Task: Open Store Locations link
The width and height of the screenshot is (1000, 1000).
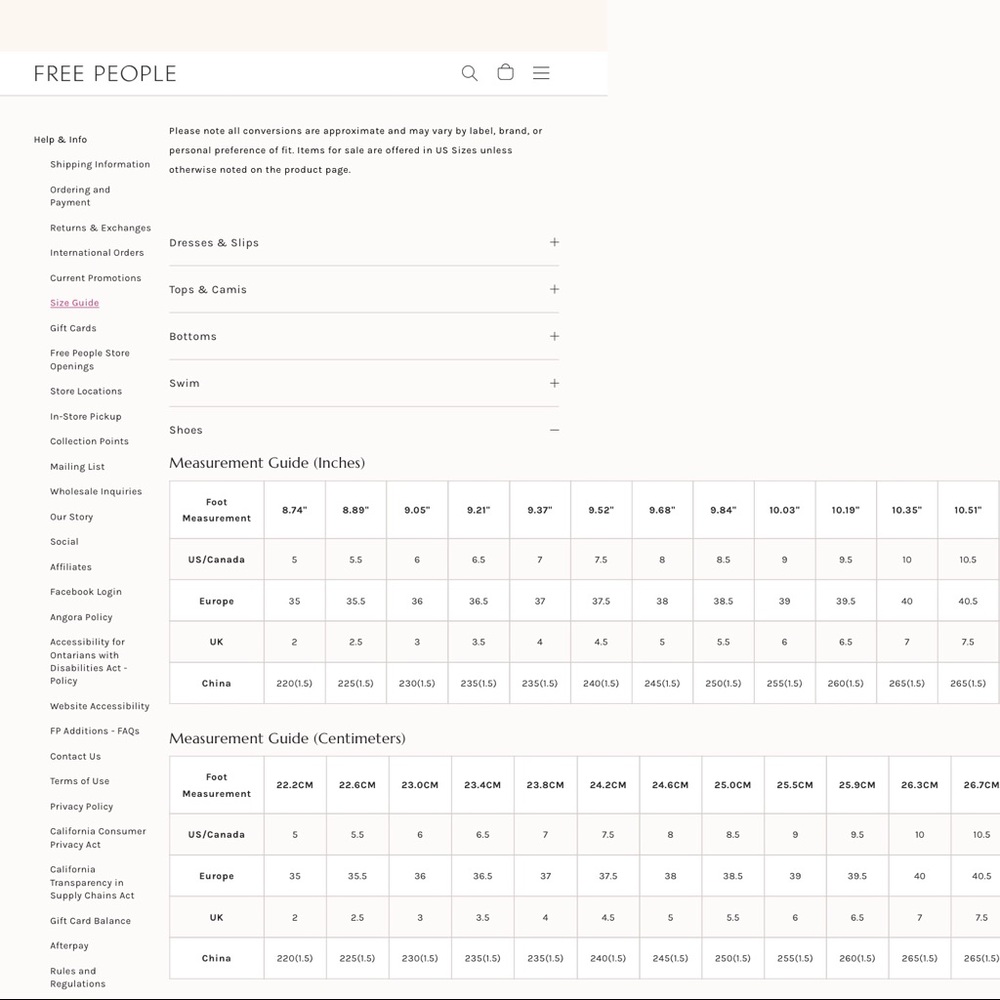Action: [86, 391]
